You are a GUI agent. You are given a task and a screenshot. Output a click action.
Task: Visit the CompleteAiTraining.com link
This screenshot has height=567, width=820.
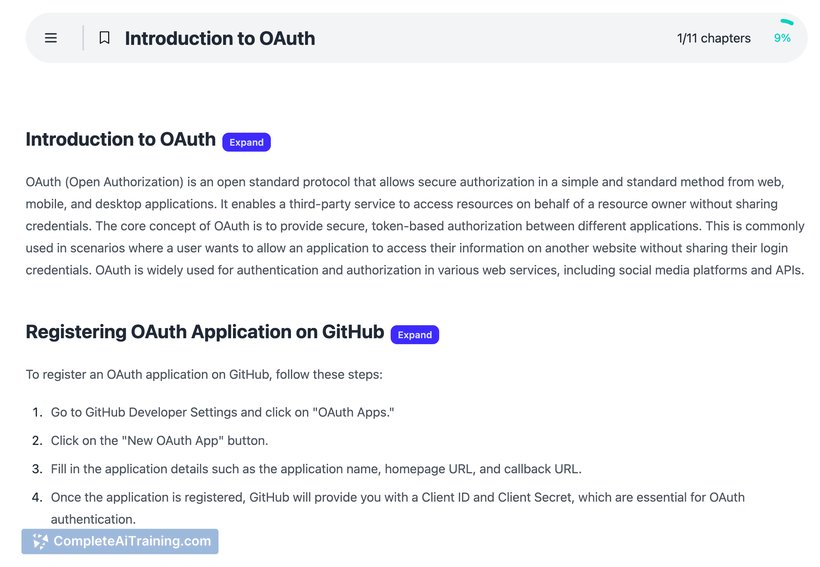click(x=131, y=541)
